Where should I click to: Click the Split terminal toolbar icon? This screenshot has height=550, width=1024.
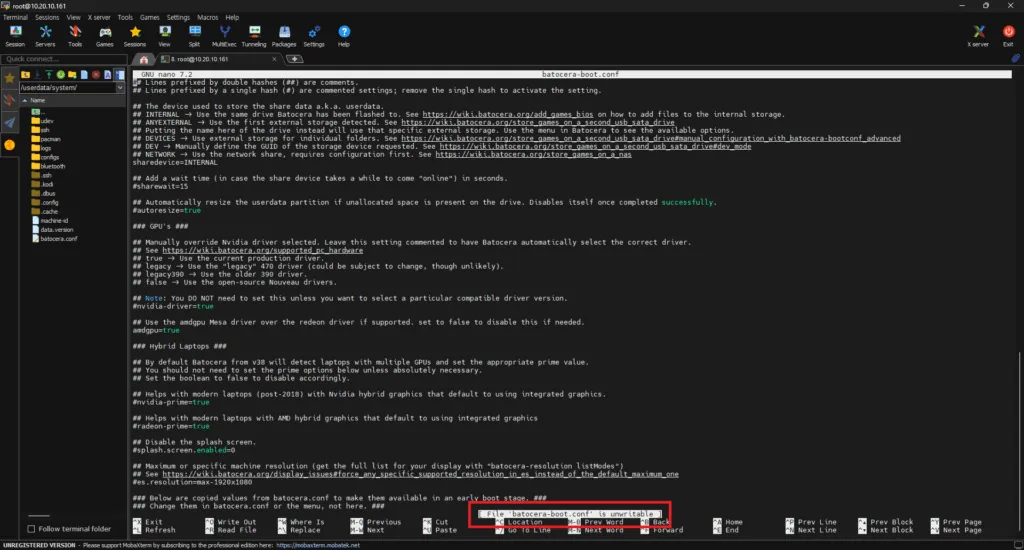coord(195,36)
